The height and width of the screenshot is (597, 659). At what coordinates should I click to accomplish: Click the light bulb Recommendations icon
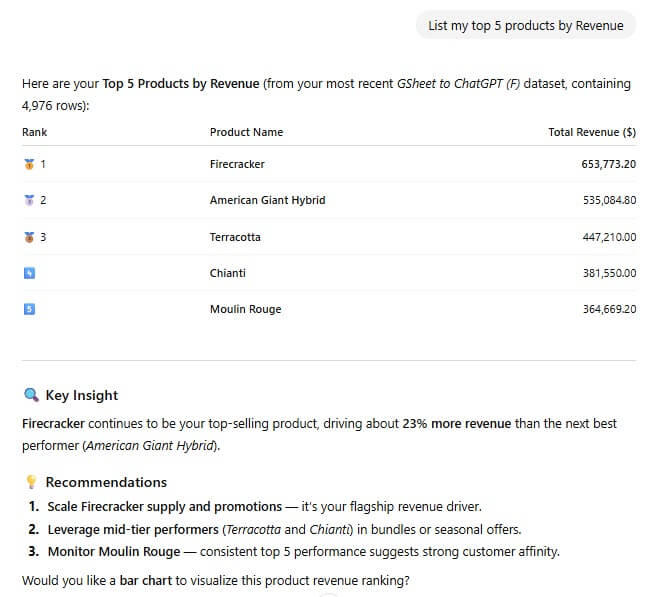tap(31, 482)
